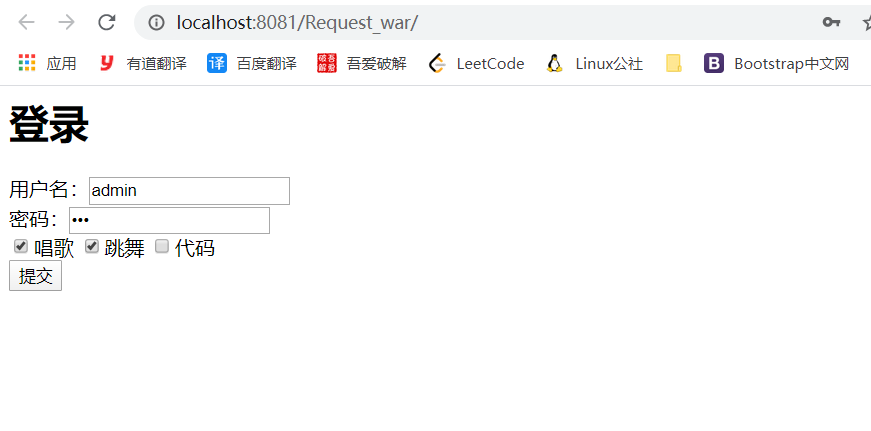Open the 百度翻译 bookmark

click(252, 63)
